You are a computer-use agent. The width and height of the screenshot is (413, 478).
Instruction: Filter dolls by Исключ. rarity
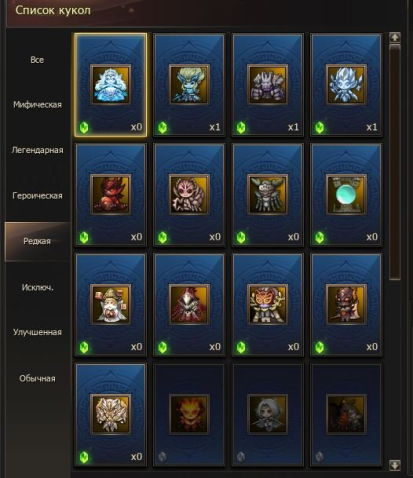pyautogui.click(x=37, y=287)
